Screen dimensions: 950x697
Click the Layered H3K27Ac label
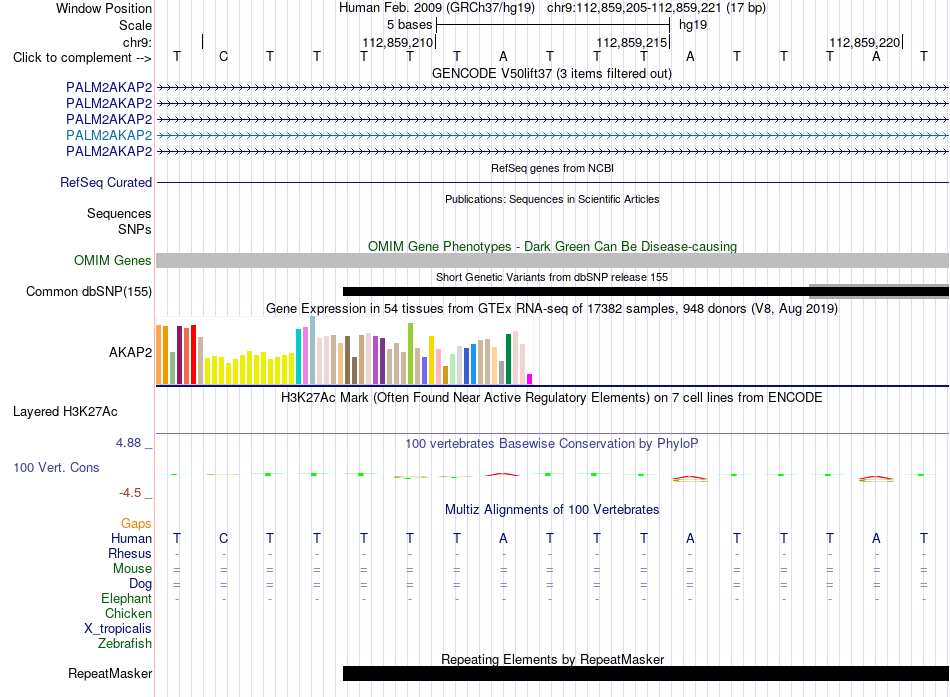(x=65, y=412)
